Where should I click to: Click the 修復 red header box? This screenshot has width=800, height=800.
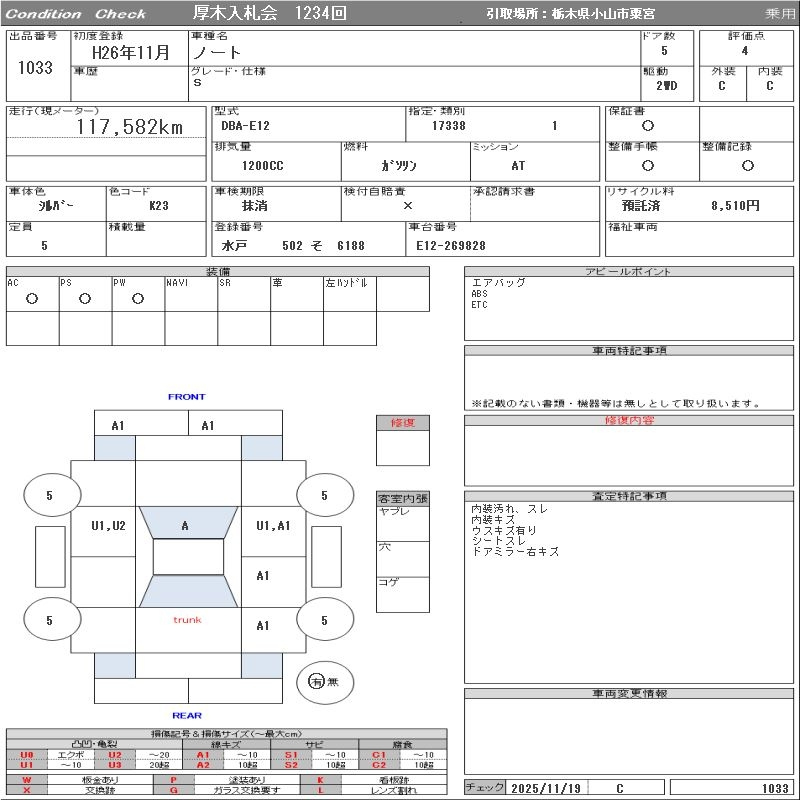point(402,423)
